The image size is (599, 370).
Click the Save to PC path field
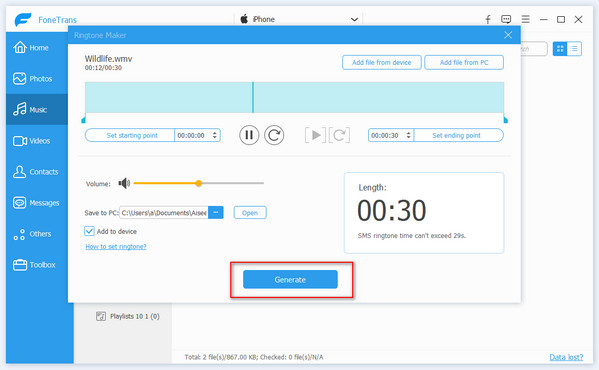click(164, 213)
